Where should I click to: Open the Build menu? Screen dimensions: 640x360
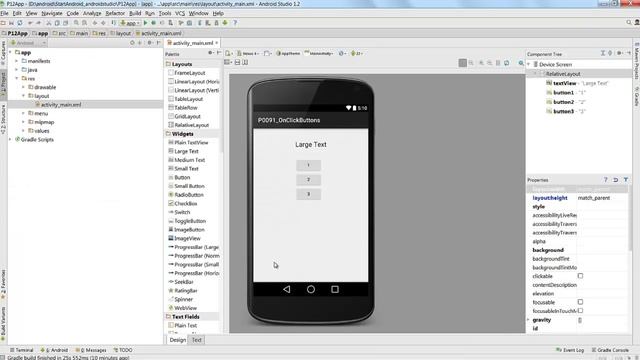pyautogui.click(x=135, y=13)
